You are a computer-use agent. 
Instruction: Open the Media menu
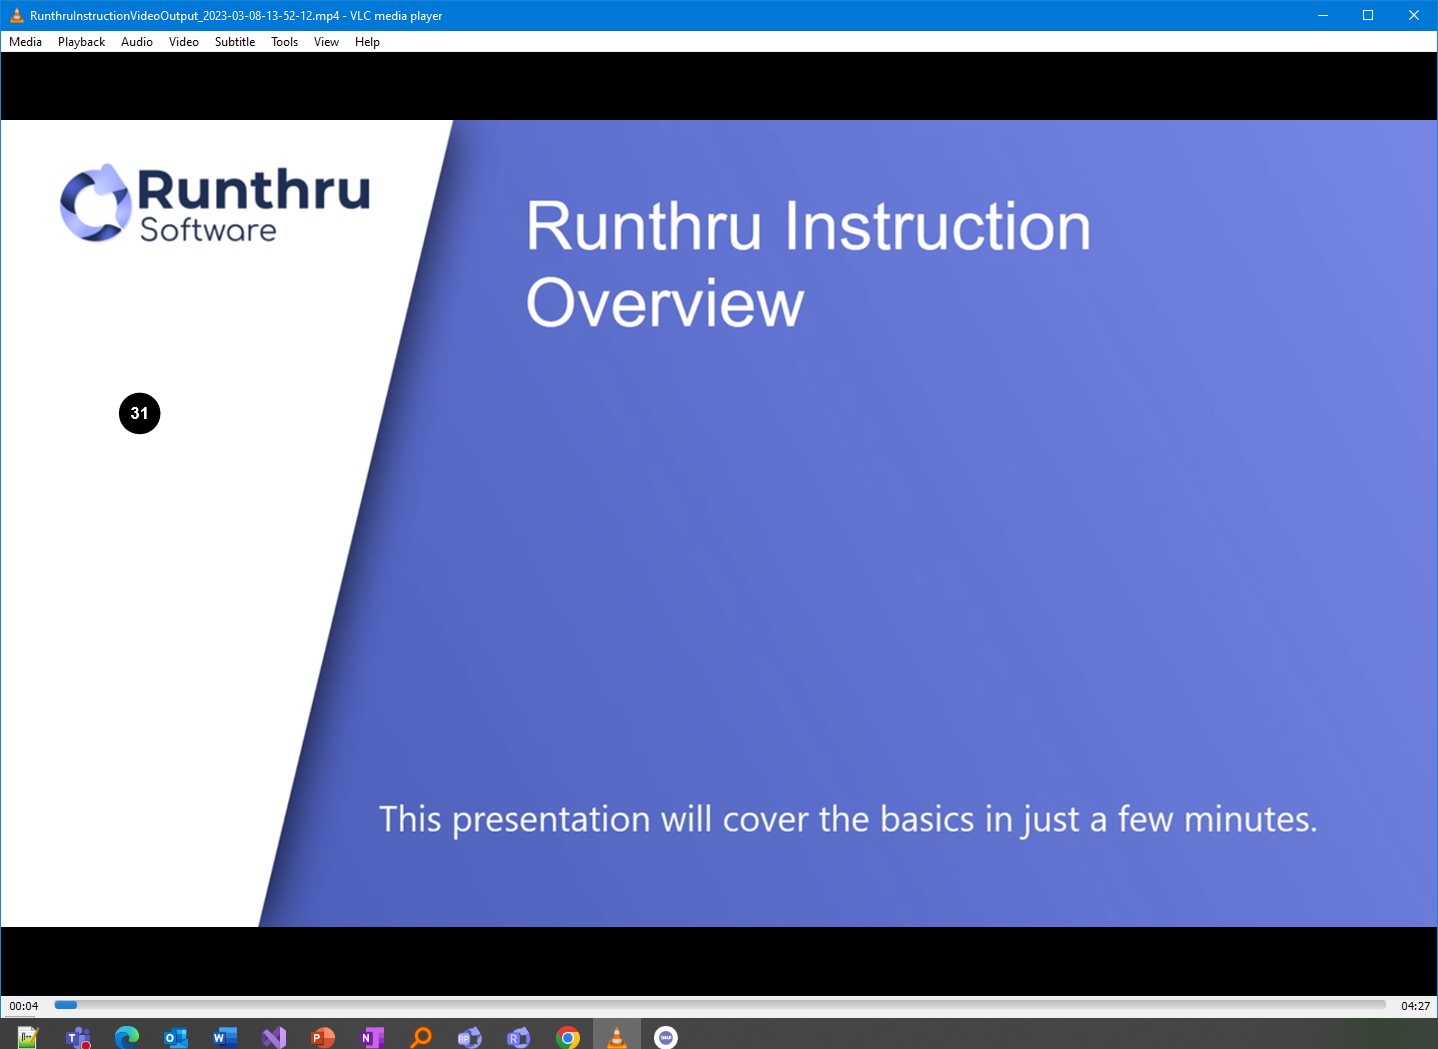tap(25, 42)
